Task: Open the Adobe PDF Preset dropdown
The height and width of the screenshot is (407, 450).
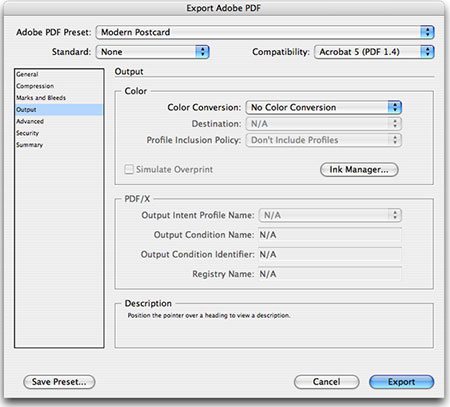Action: coord(265,32)
